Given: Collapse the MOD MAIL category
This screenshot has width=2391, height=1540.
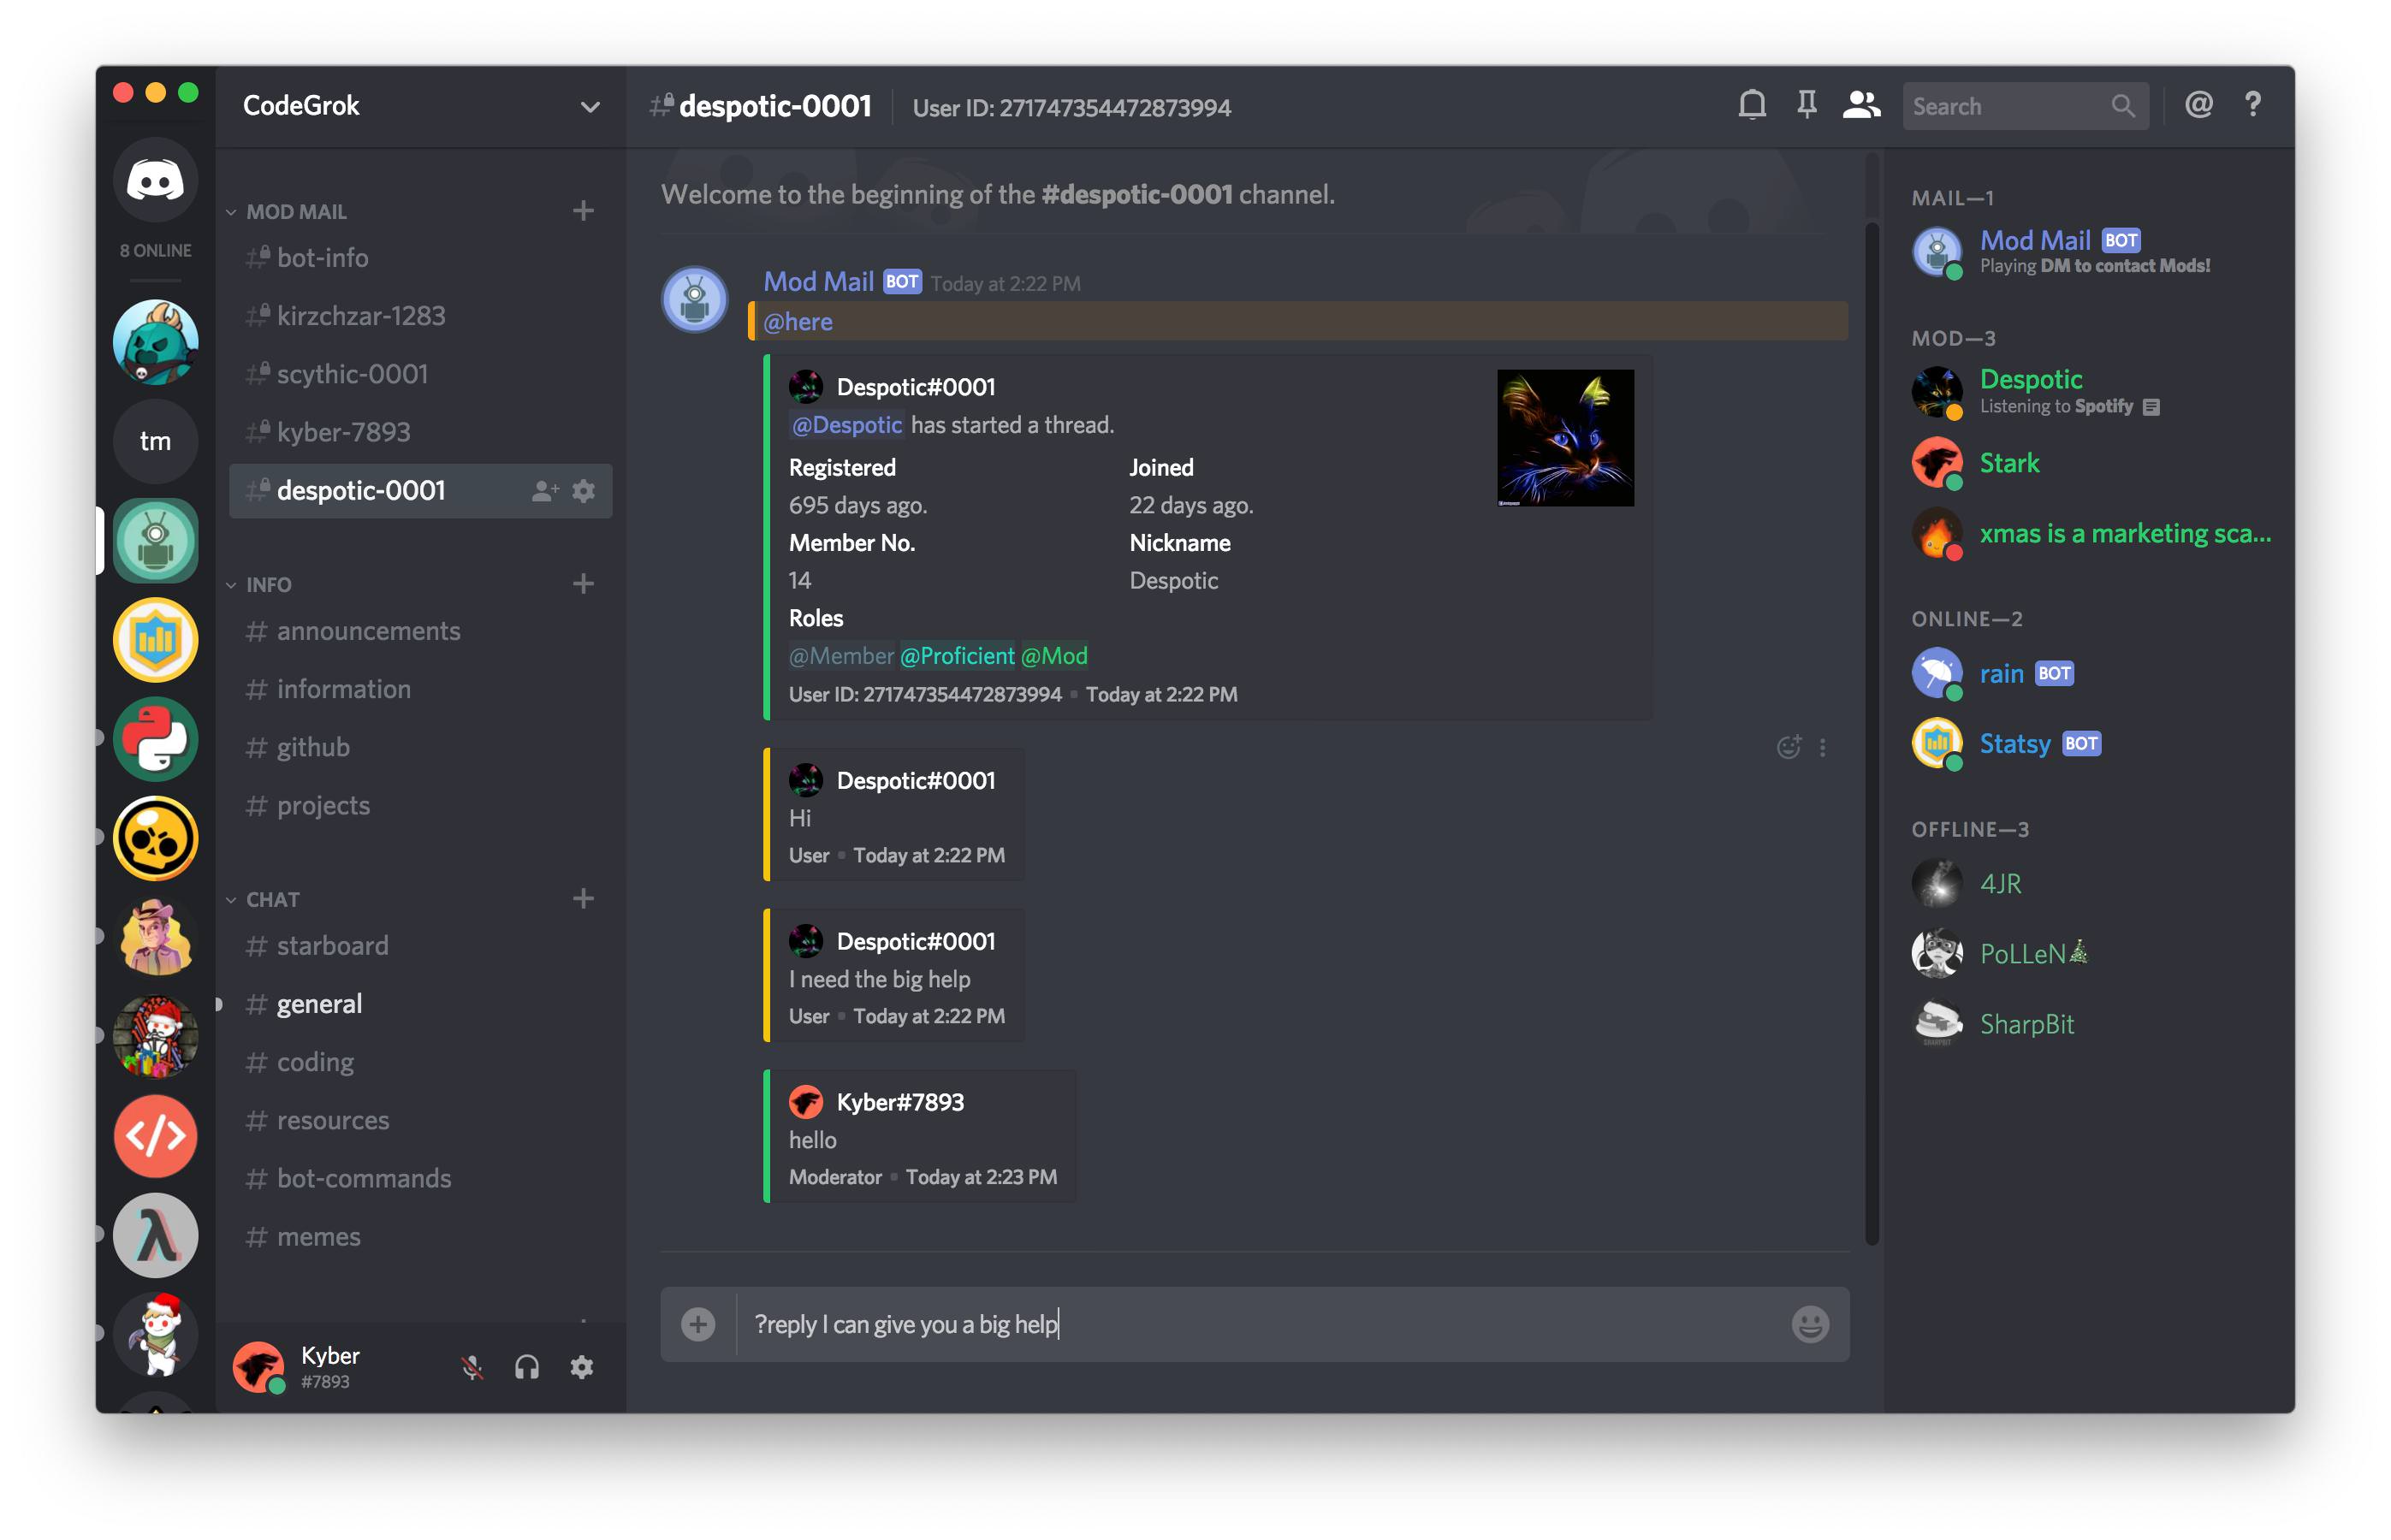Looking at the screenshot, I should coord(296,212).
